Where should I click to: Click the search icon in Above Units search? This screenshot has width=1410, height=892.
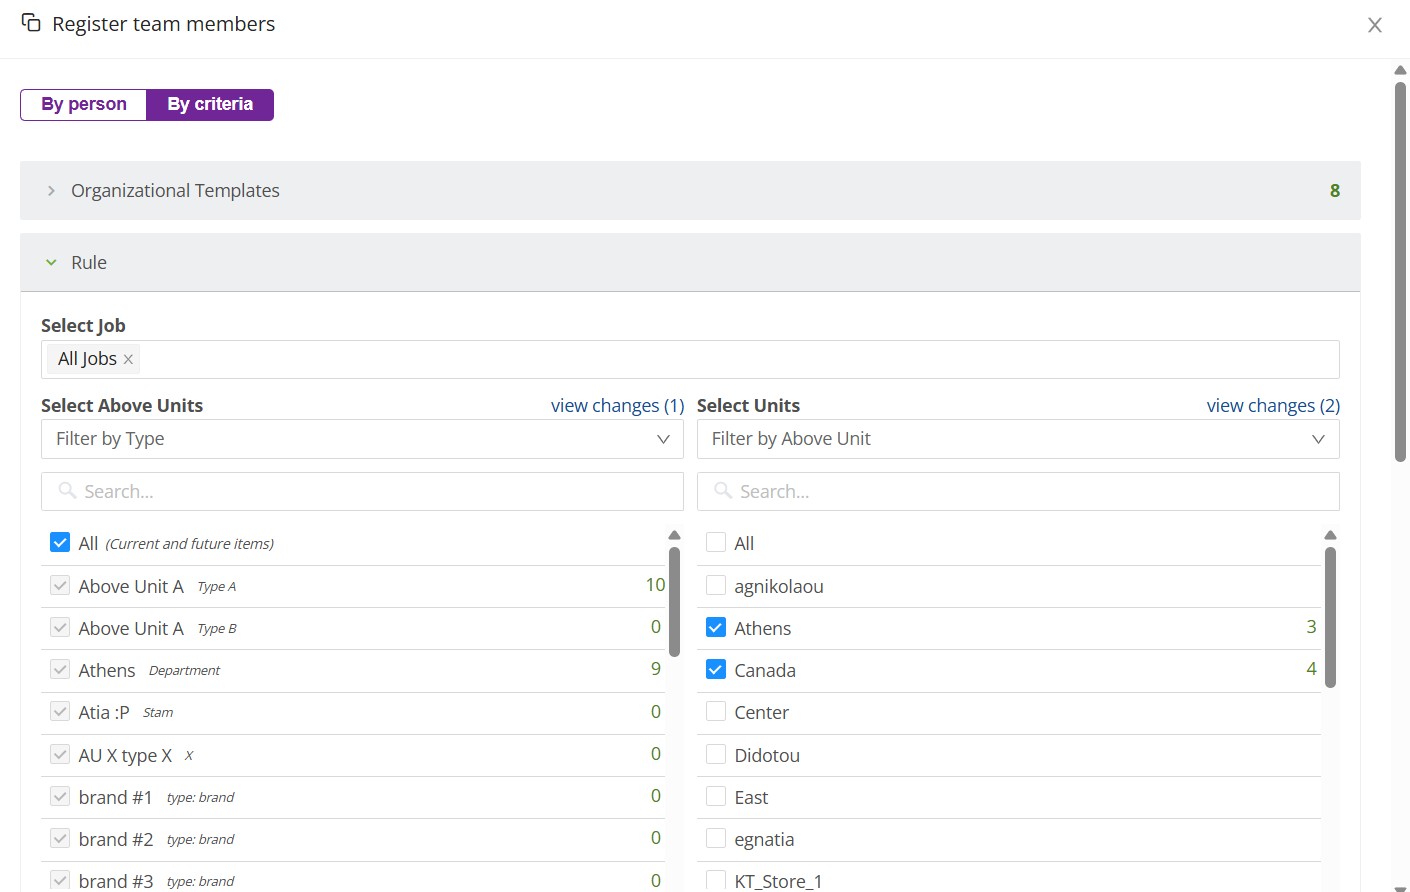click(67, 490)
